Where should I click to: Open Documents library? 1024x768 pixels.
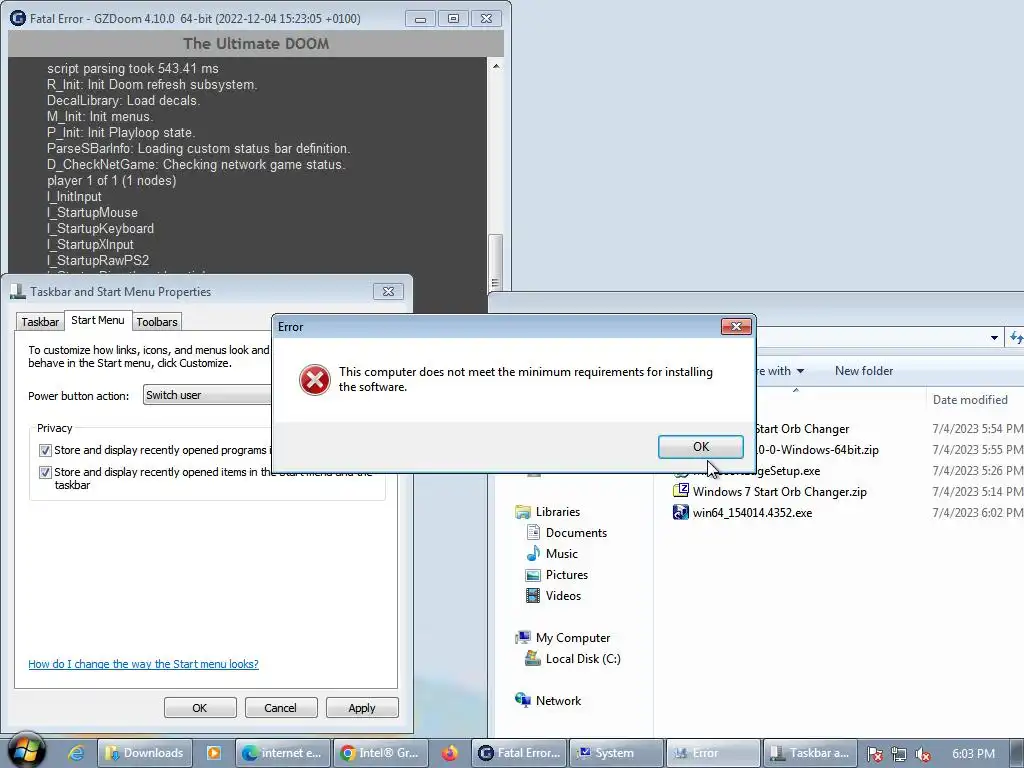(576, 533)
